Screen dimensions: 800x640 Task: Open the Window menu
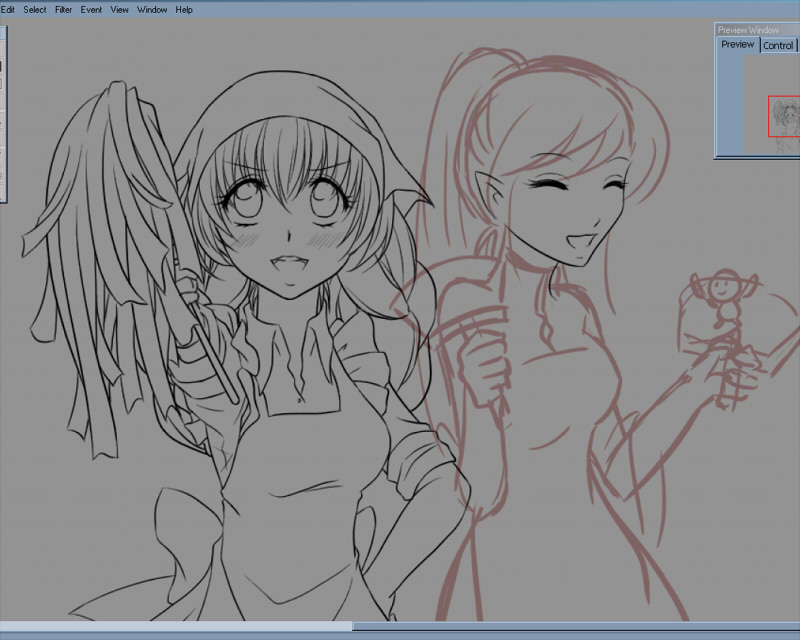coord(152,9)
